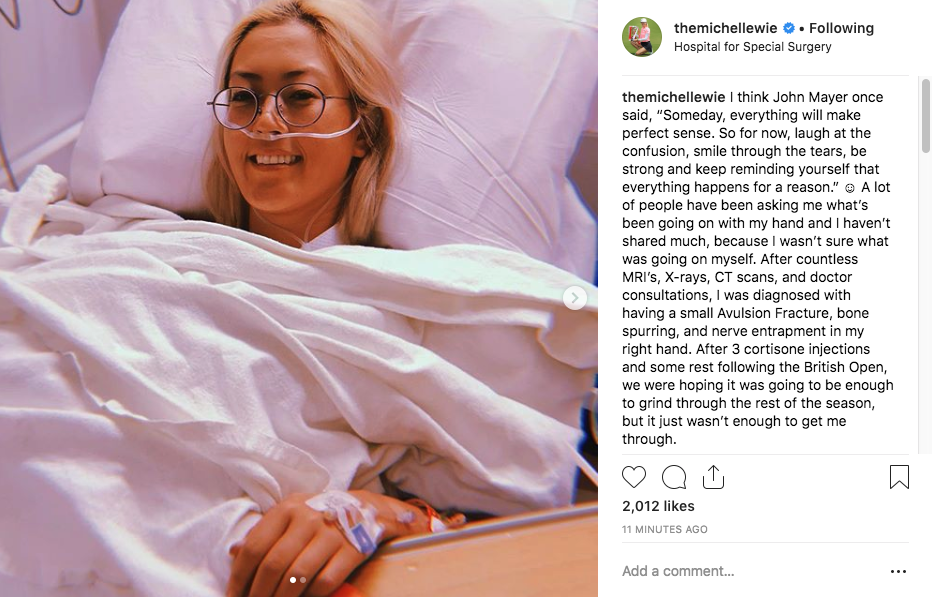Save post using bookmark icon
Image resolution: width=932 pixels, height=597 pixels.
pyautogui.click(x=899, y=477)
